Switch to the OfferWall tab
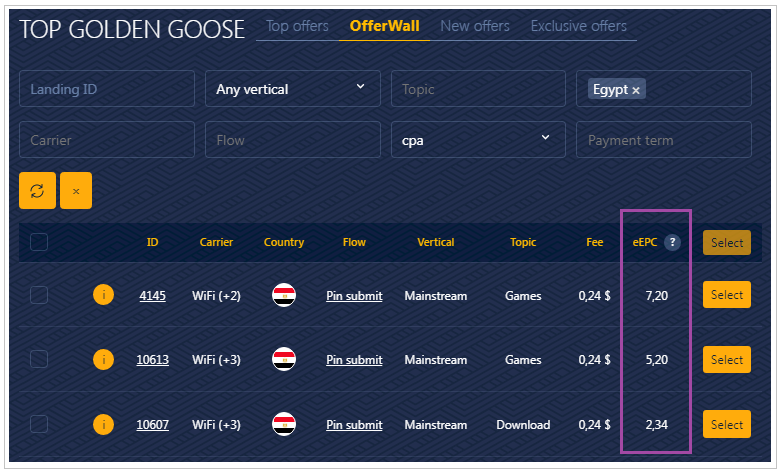 pos(385,26)
